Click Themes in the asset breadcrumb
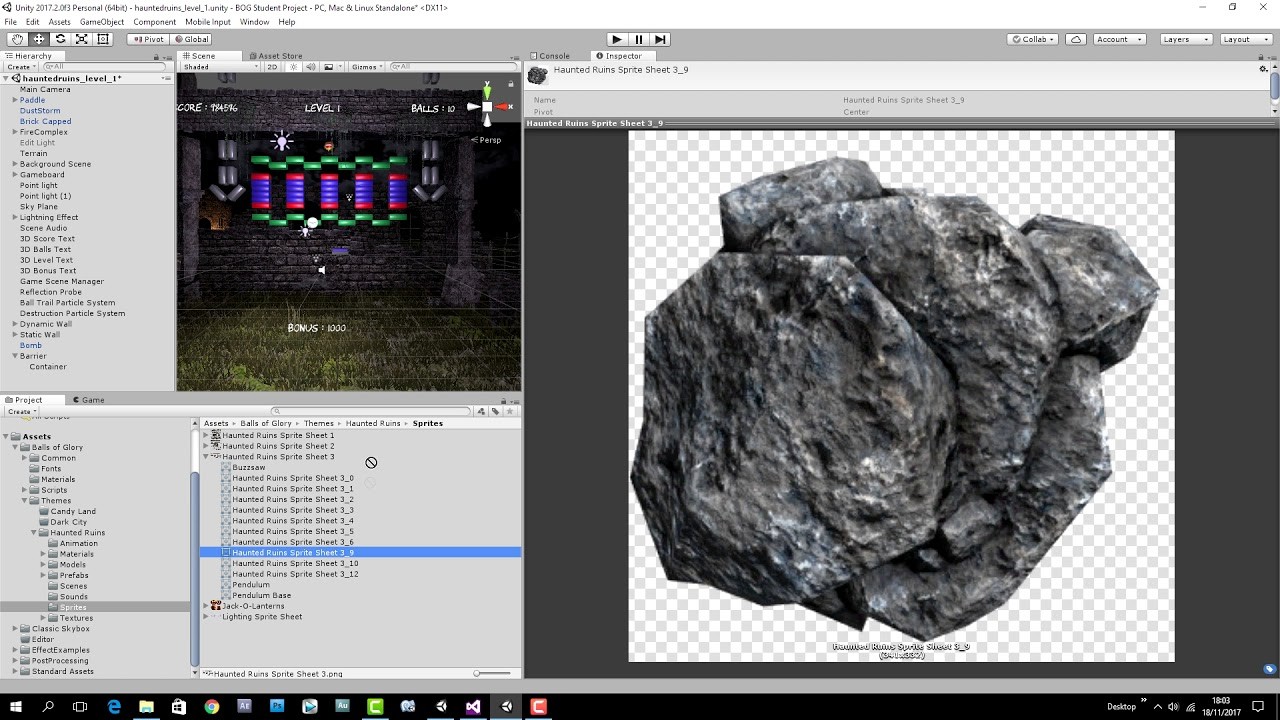This screenshot has width=1280, height=720. click(x=319, y=423)
